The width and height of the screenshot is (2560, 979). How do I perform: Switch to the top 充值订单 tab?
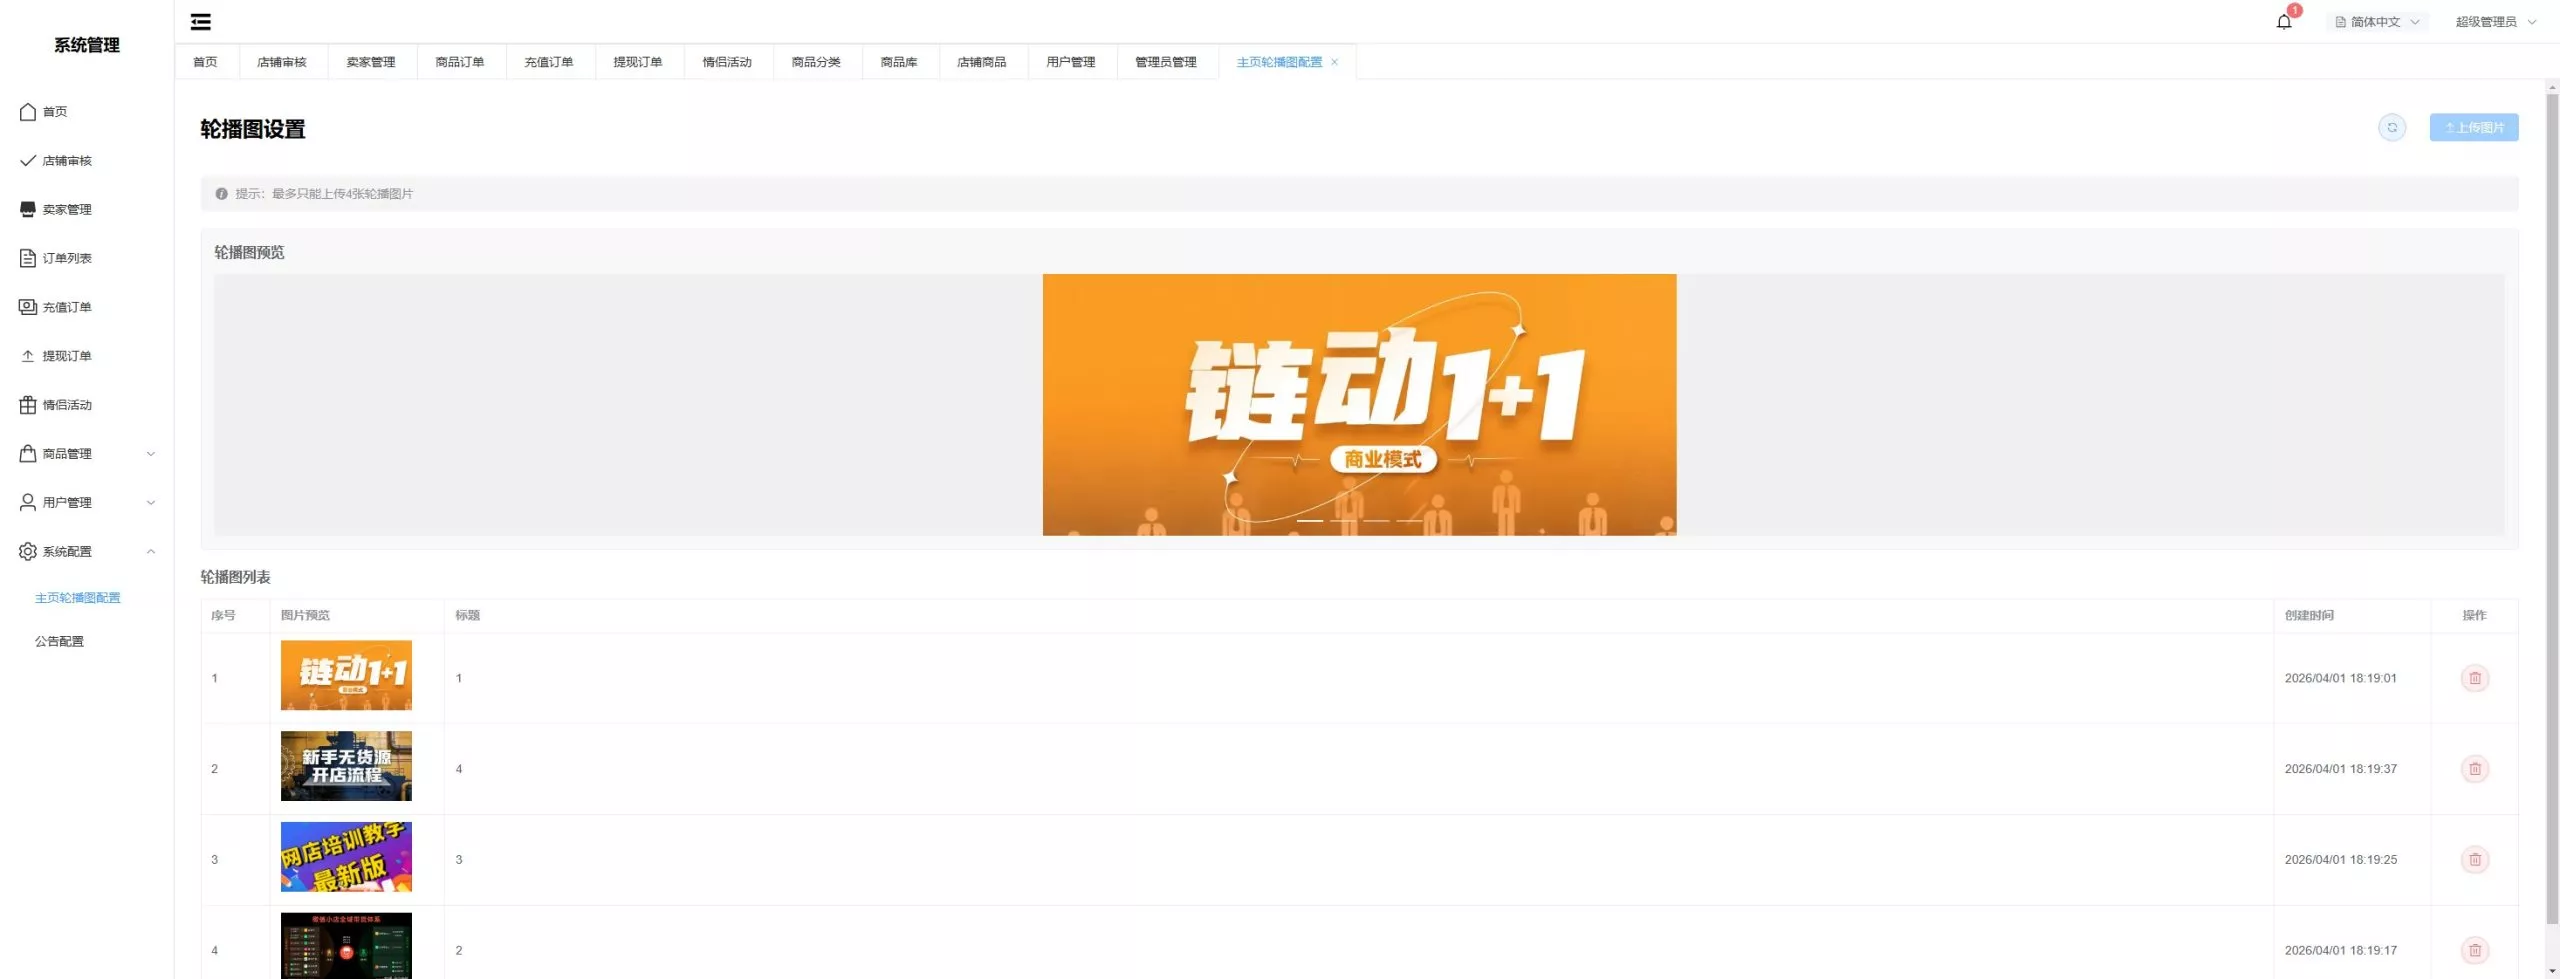pos(549,62)
